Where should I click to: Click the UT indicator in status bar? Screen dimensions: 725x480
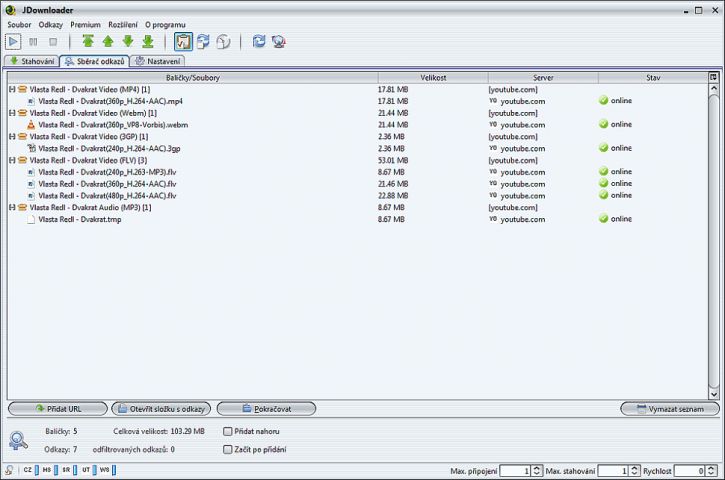point(89,470)
